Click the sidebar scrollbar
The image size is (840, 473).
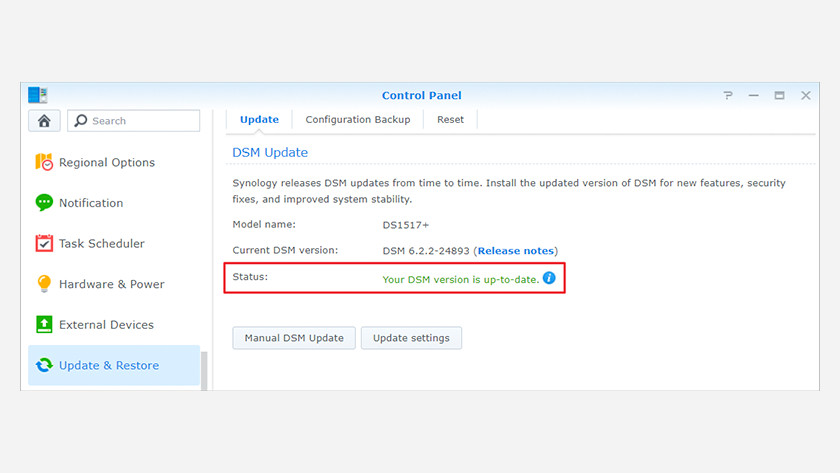pyautogui.click(x=204, y=371)
